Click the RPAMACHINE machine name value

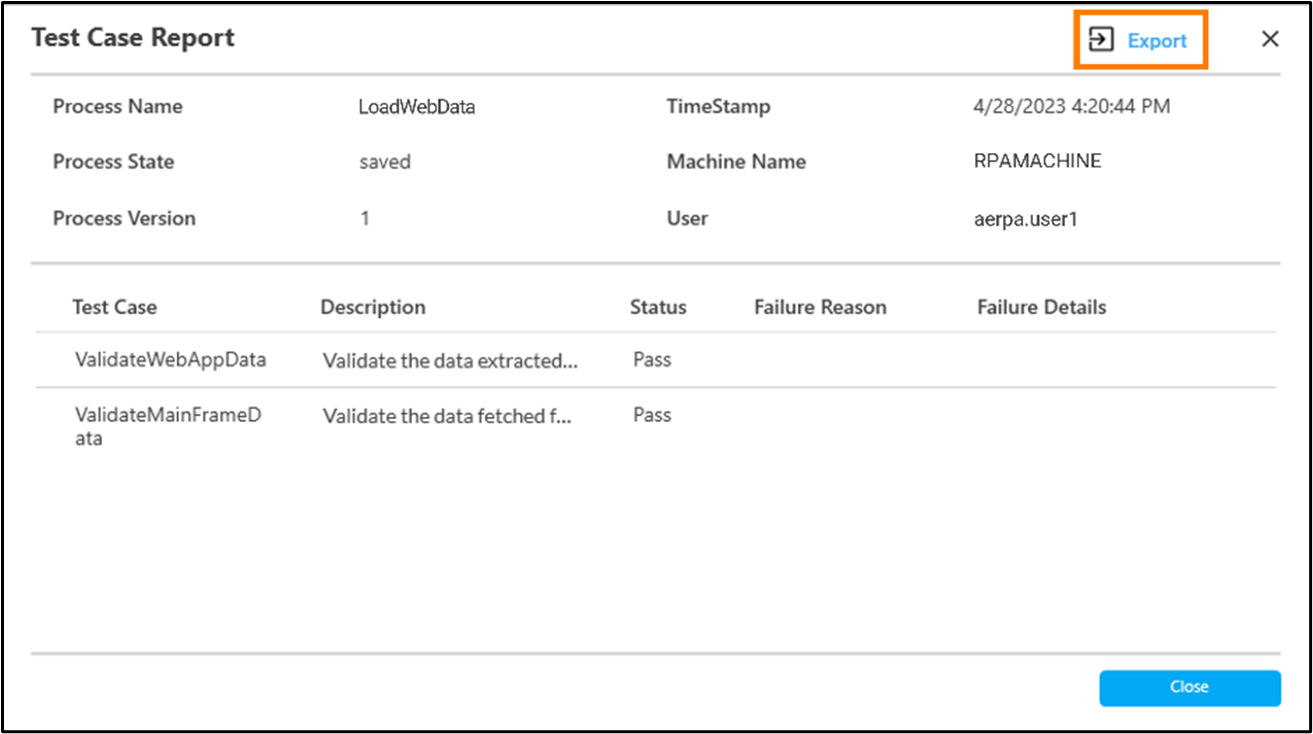click(1037, 161)
